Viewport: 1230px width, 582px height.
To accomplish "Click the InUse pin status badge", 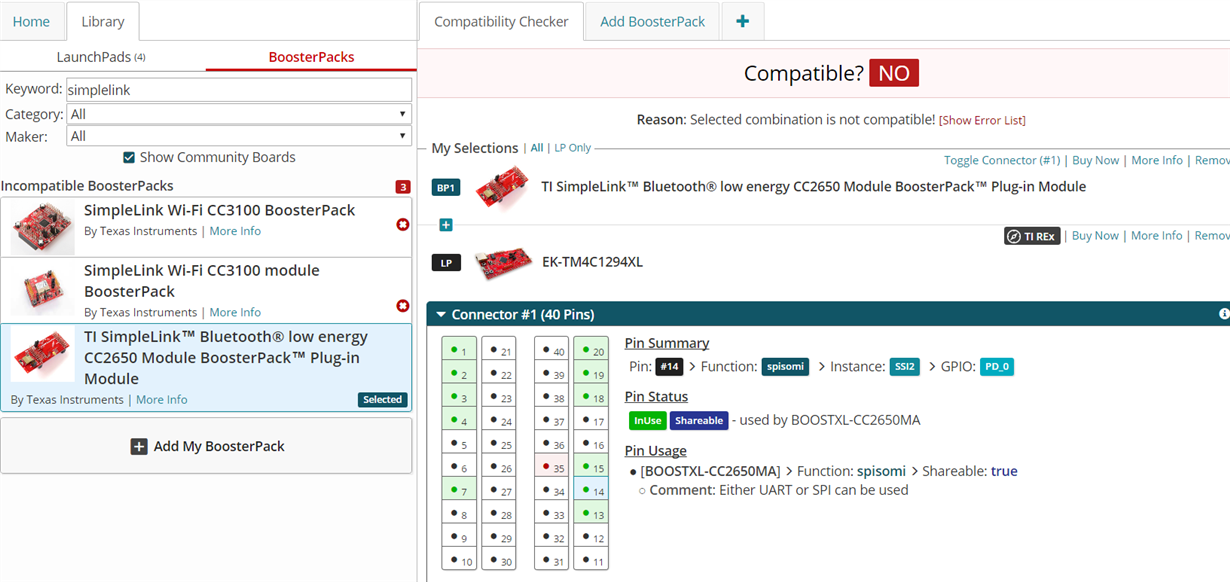I will click(x=647, y=421).
